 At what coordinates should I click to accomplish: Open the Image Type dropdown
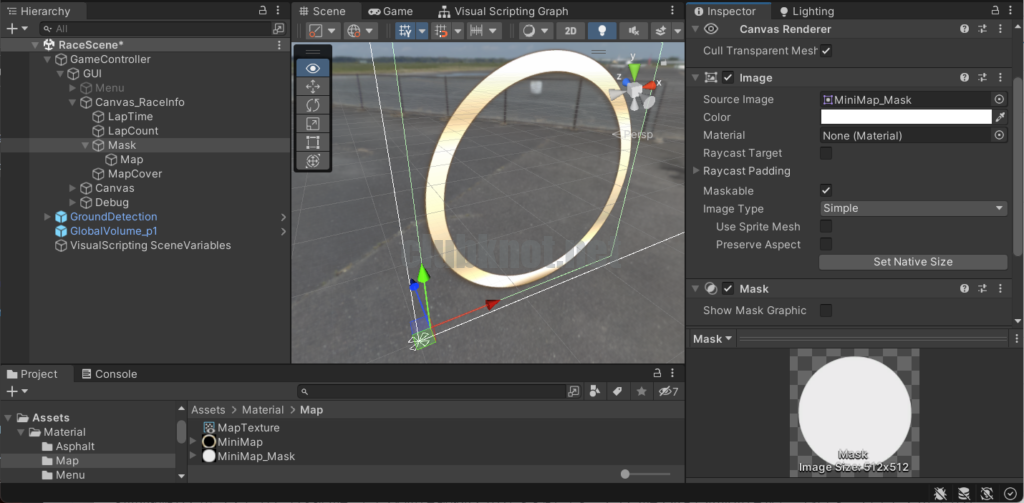[913, 208]
